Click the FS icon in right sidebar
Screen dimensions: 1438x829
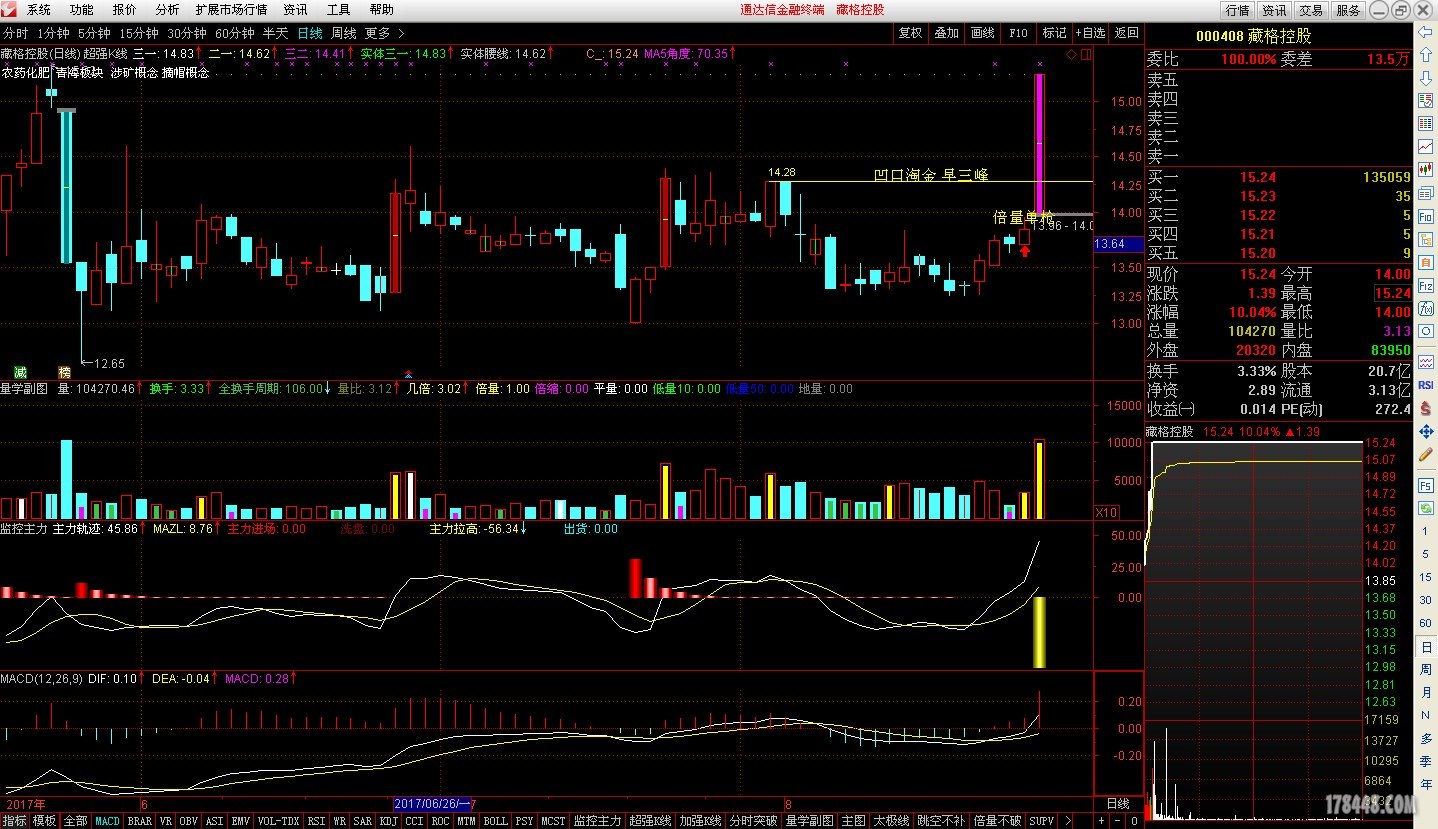(1426, 485)
